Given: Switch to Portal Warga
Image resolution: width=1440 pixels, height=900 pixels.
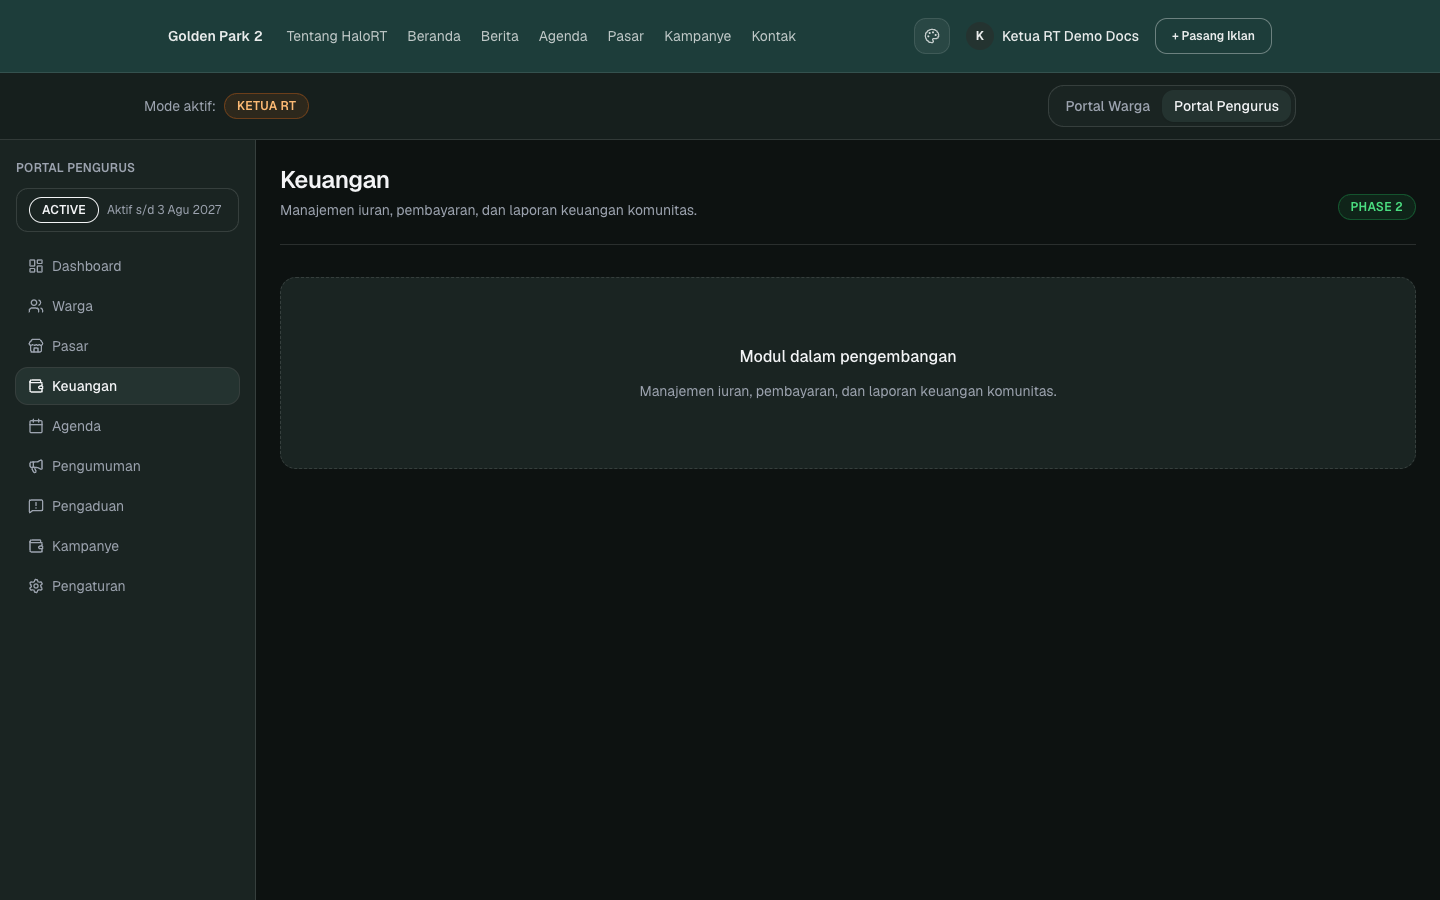Looking at the screenshot, I should click(x=1107, y=106).
